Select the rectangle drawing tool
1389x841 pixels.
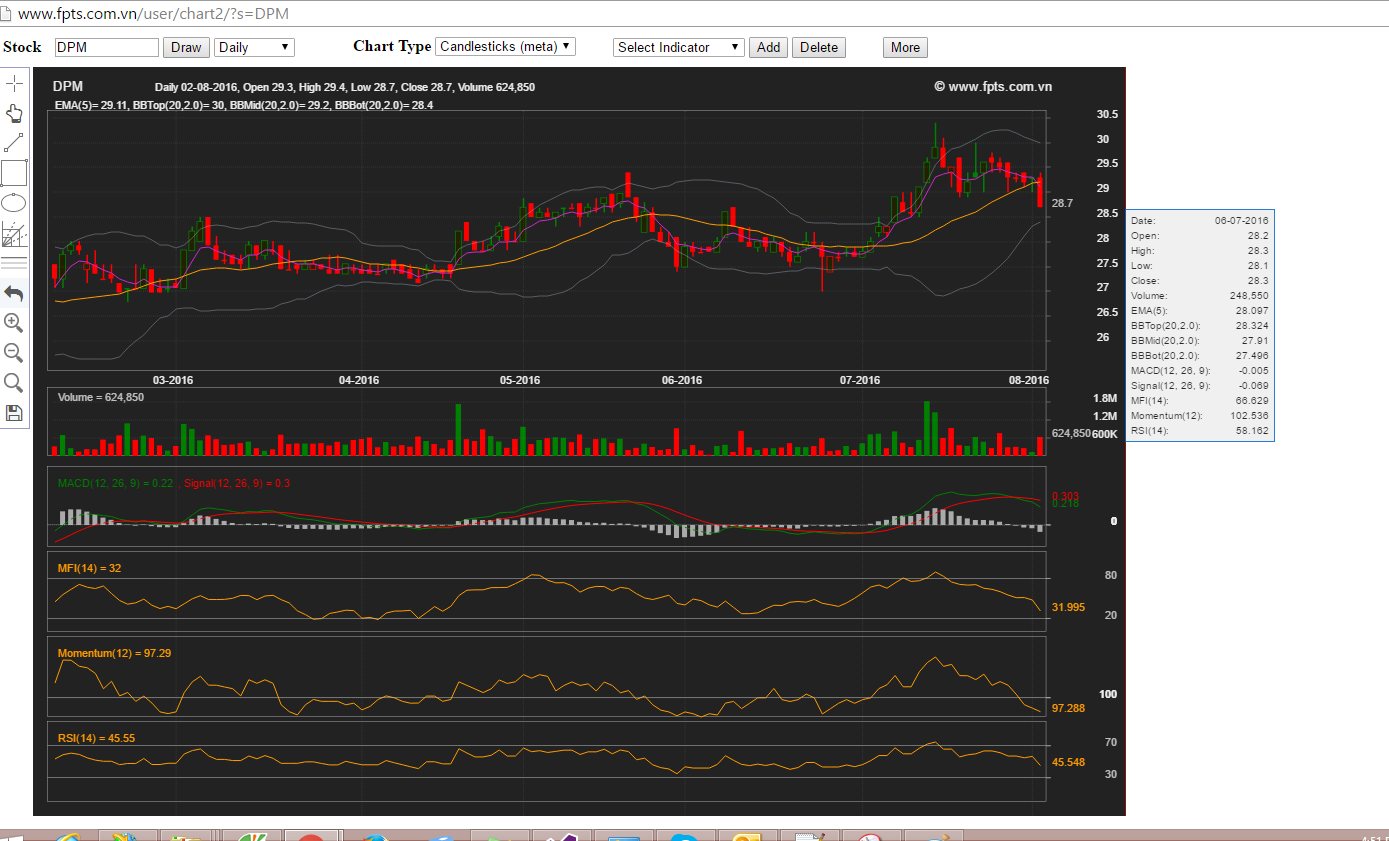[x=14, y=173]
